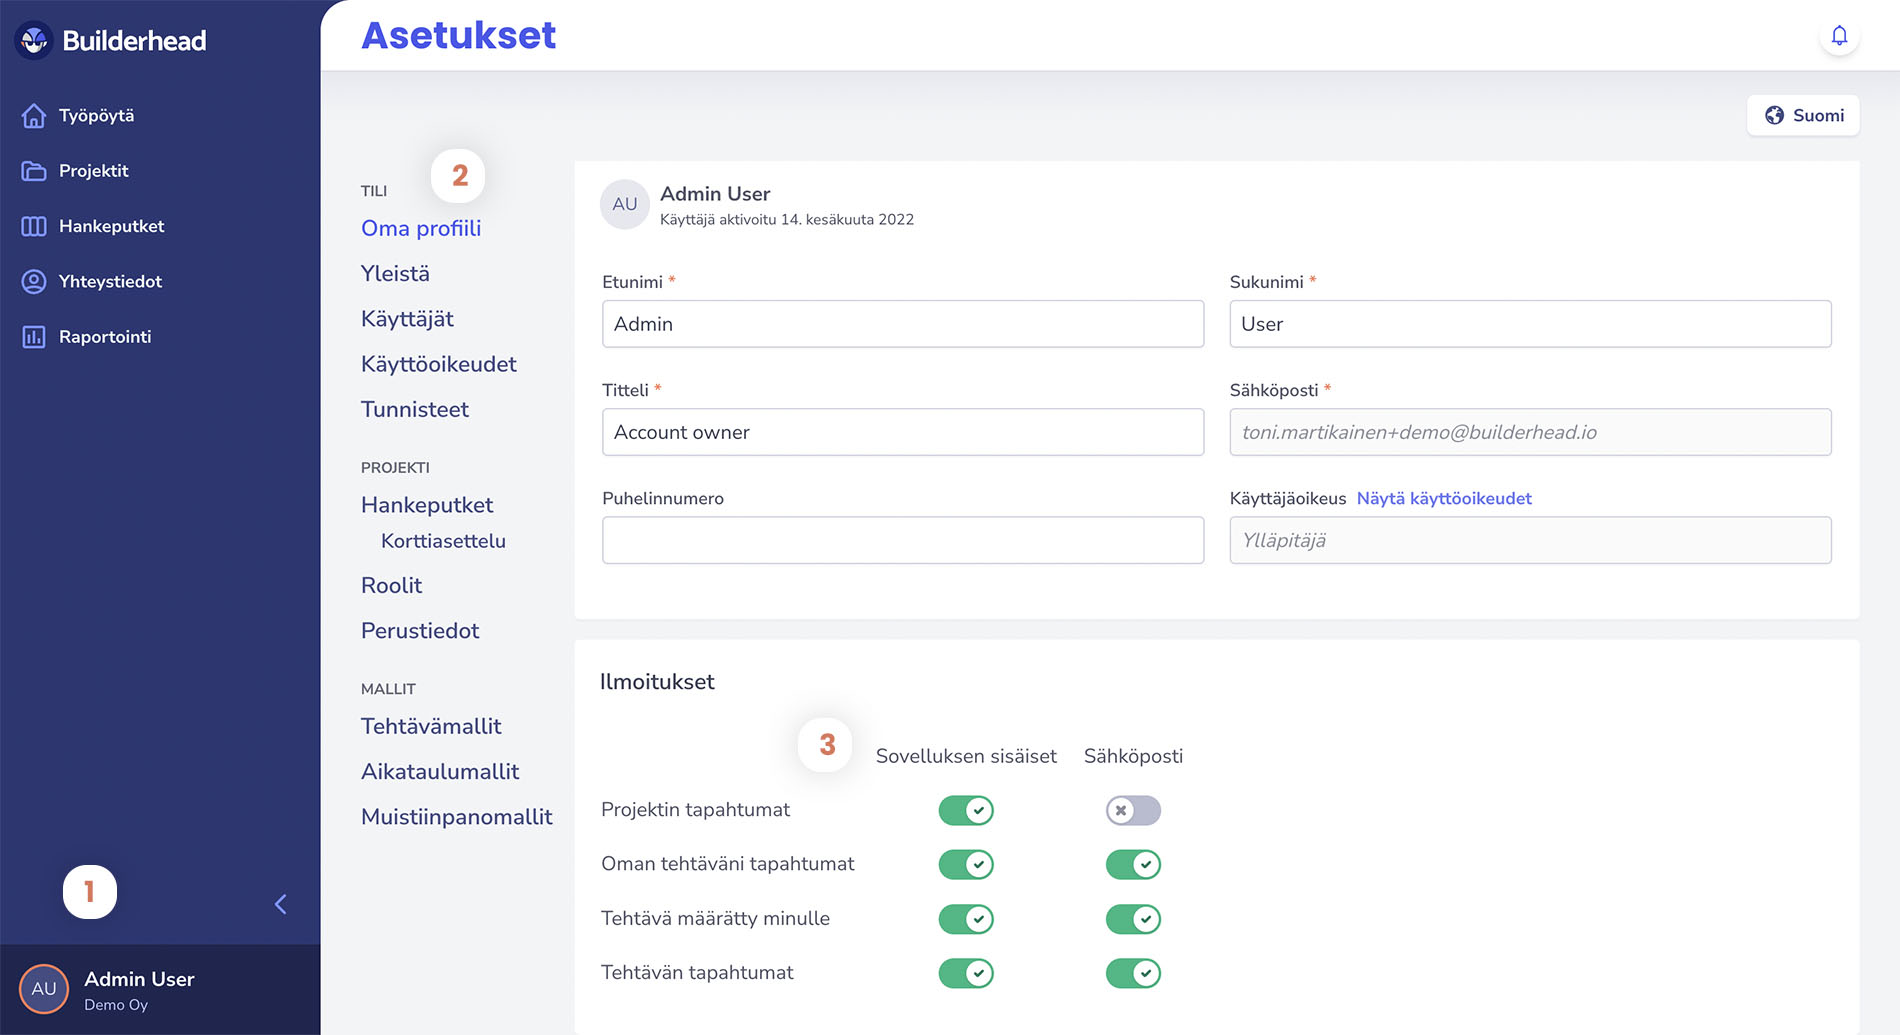1900x1035 pixels.
Task: Collapse the sidebar with the chevron arrow
Action: tap(281, 904)
